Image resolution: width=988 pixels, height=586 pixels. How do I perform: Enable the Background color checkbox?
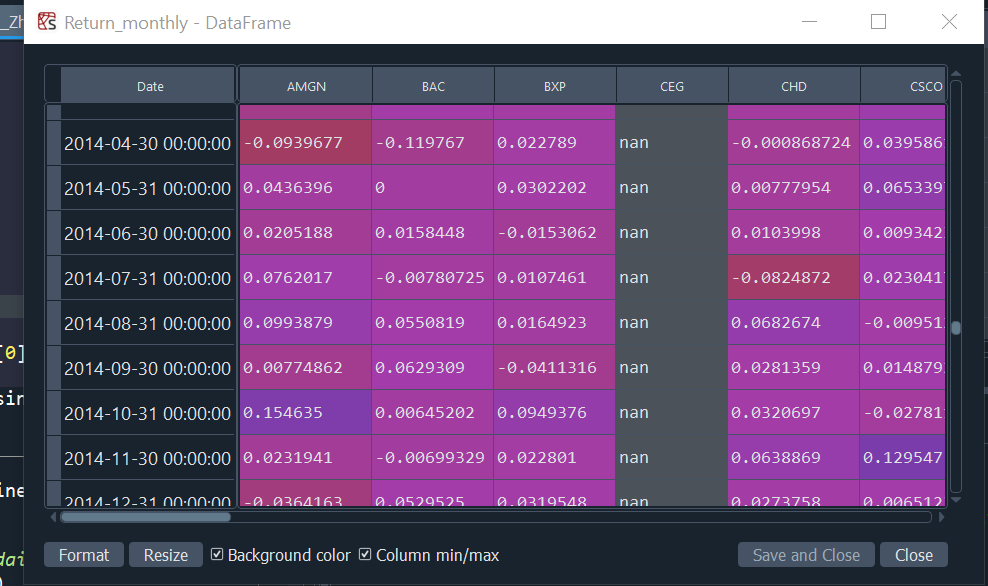[x=216, y=554]
